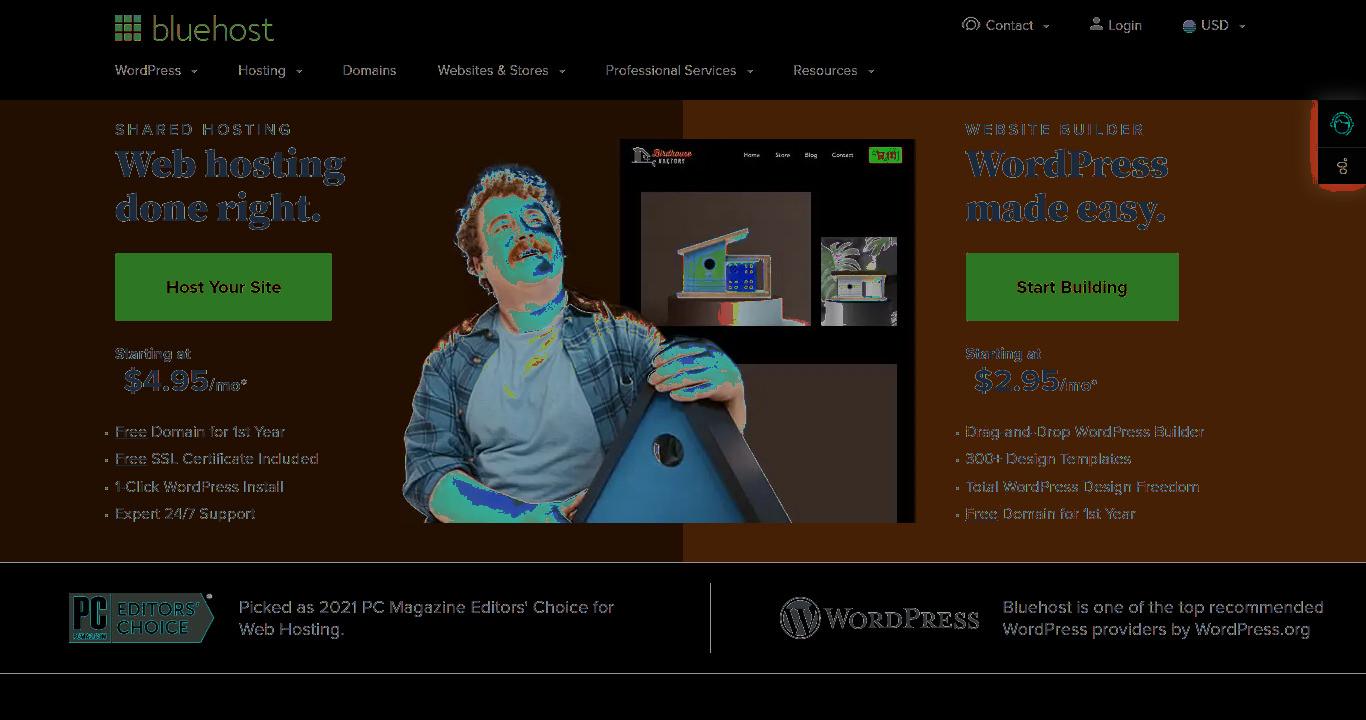Select the WordPress navigation label
Screen dimensions: 1366x720
[148, 70]
